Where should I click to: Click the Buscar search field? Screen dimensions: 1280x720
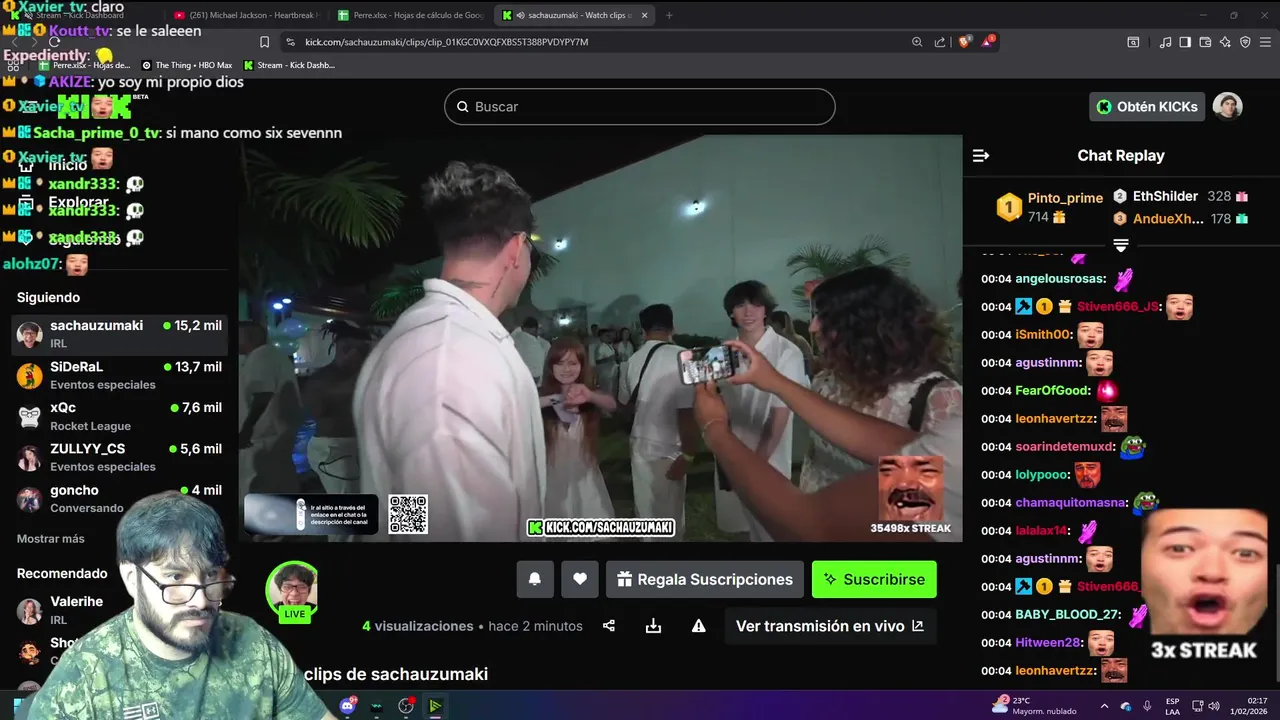(x=639, y=107)
